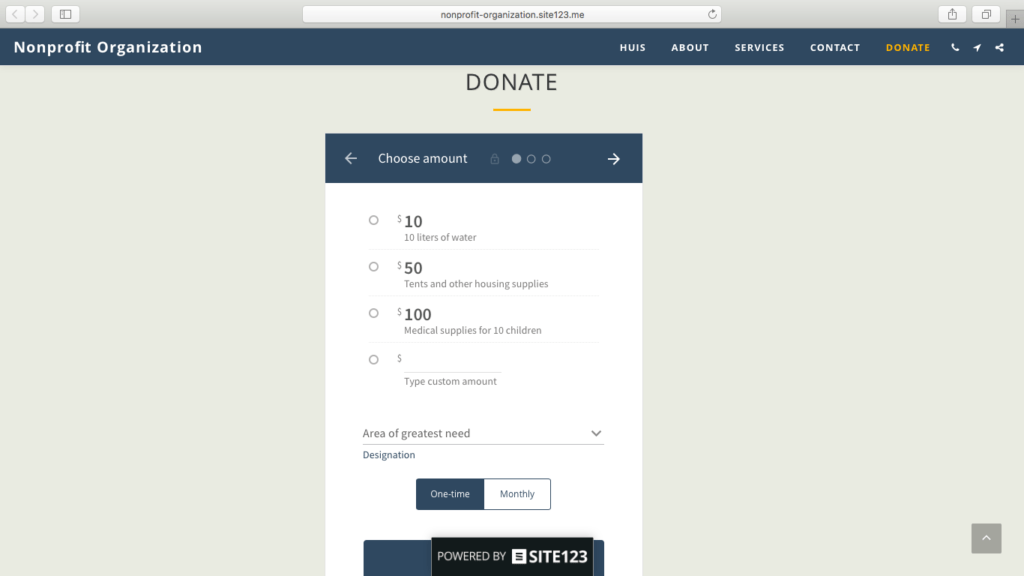Open the Area of greatest need dropdown

[x=483, y=432]
